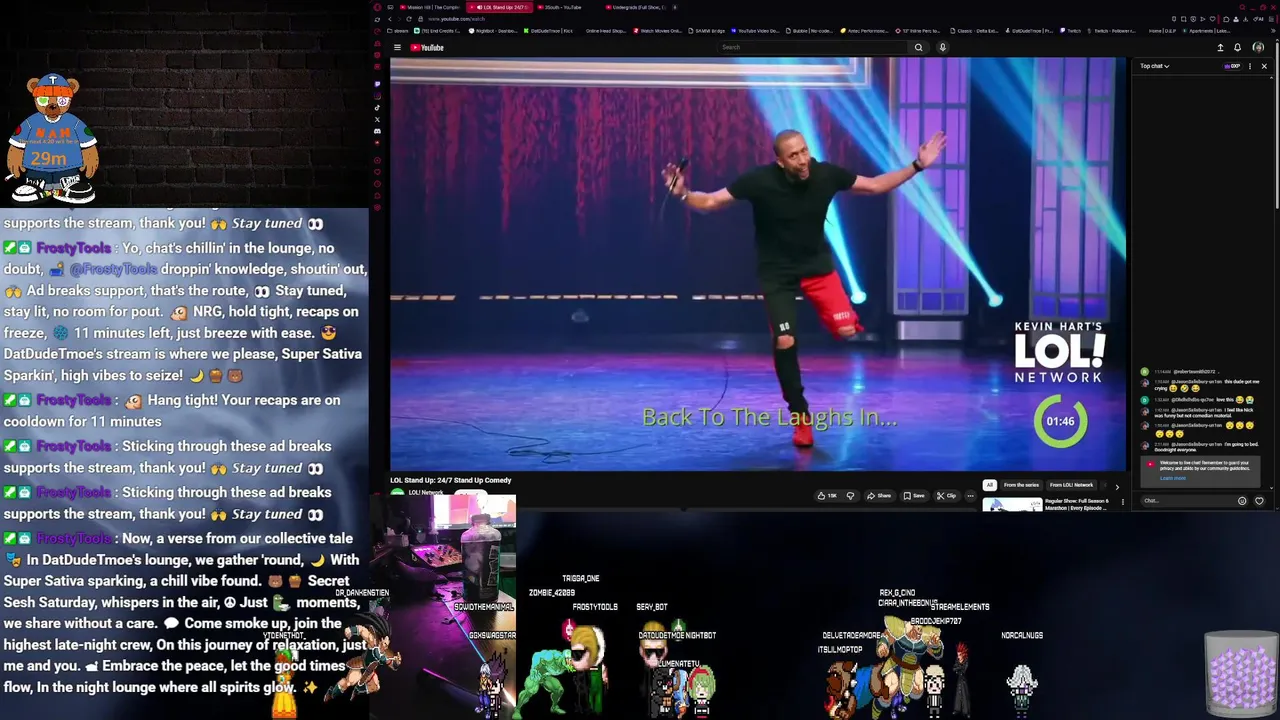
Task: Open Regular Show marathon video thumbnail
Action: point(1012,504)
